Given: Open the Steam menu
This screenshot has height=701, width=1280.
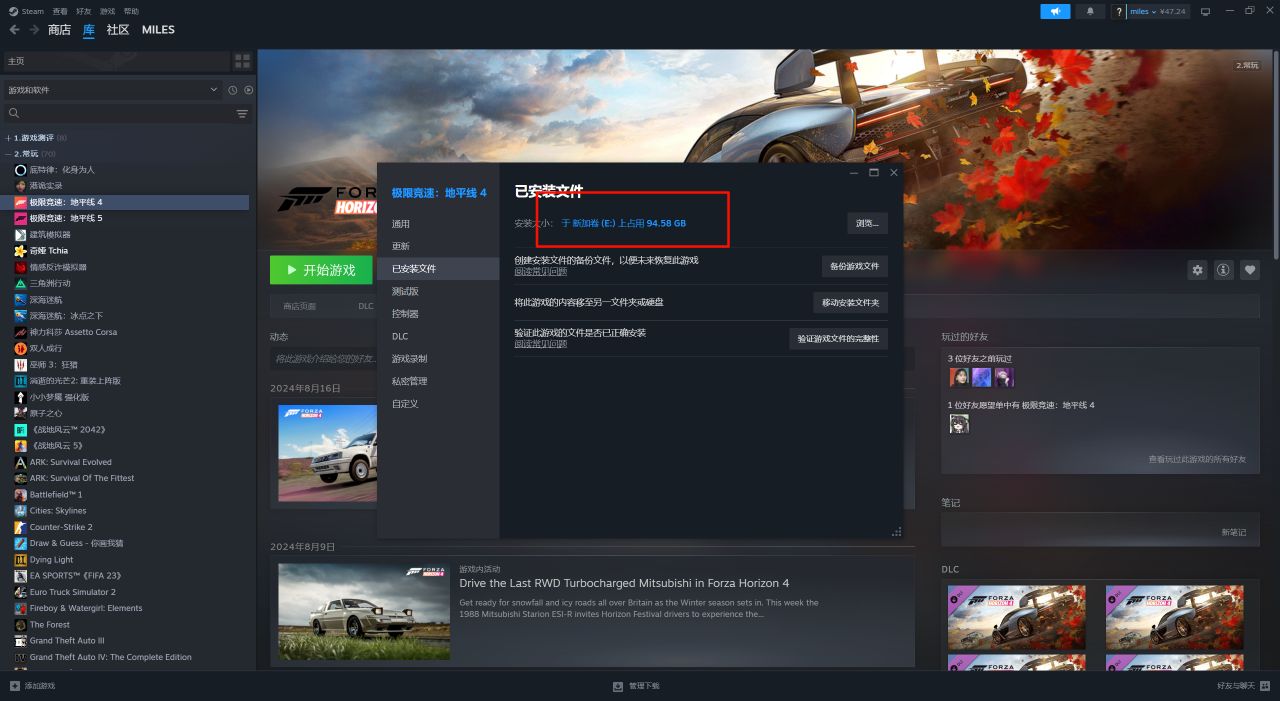Looking at the screenshot, I should pos(27,11).
